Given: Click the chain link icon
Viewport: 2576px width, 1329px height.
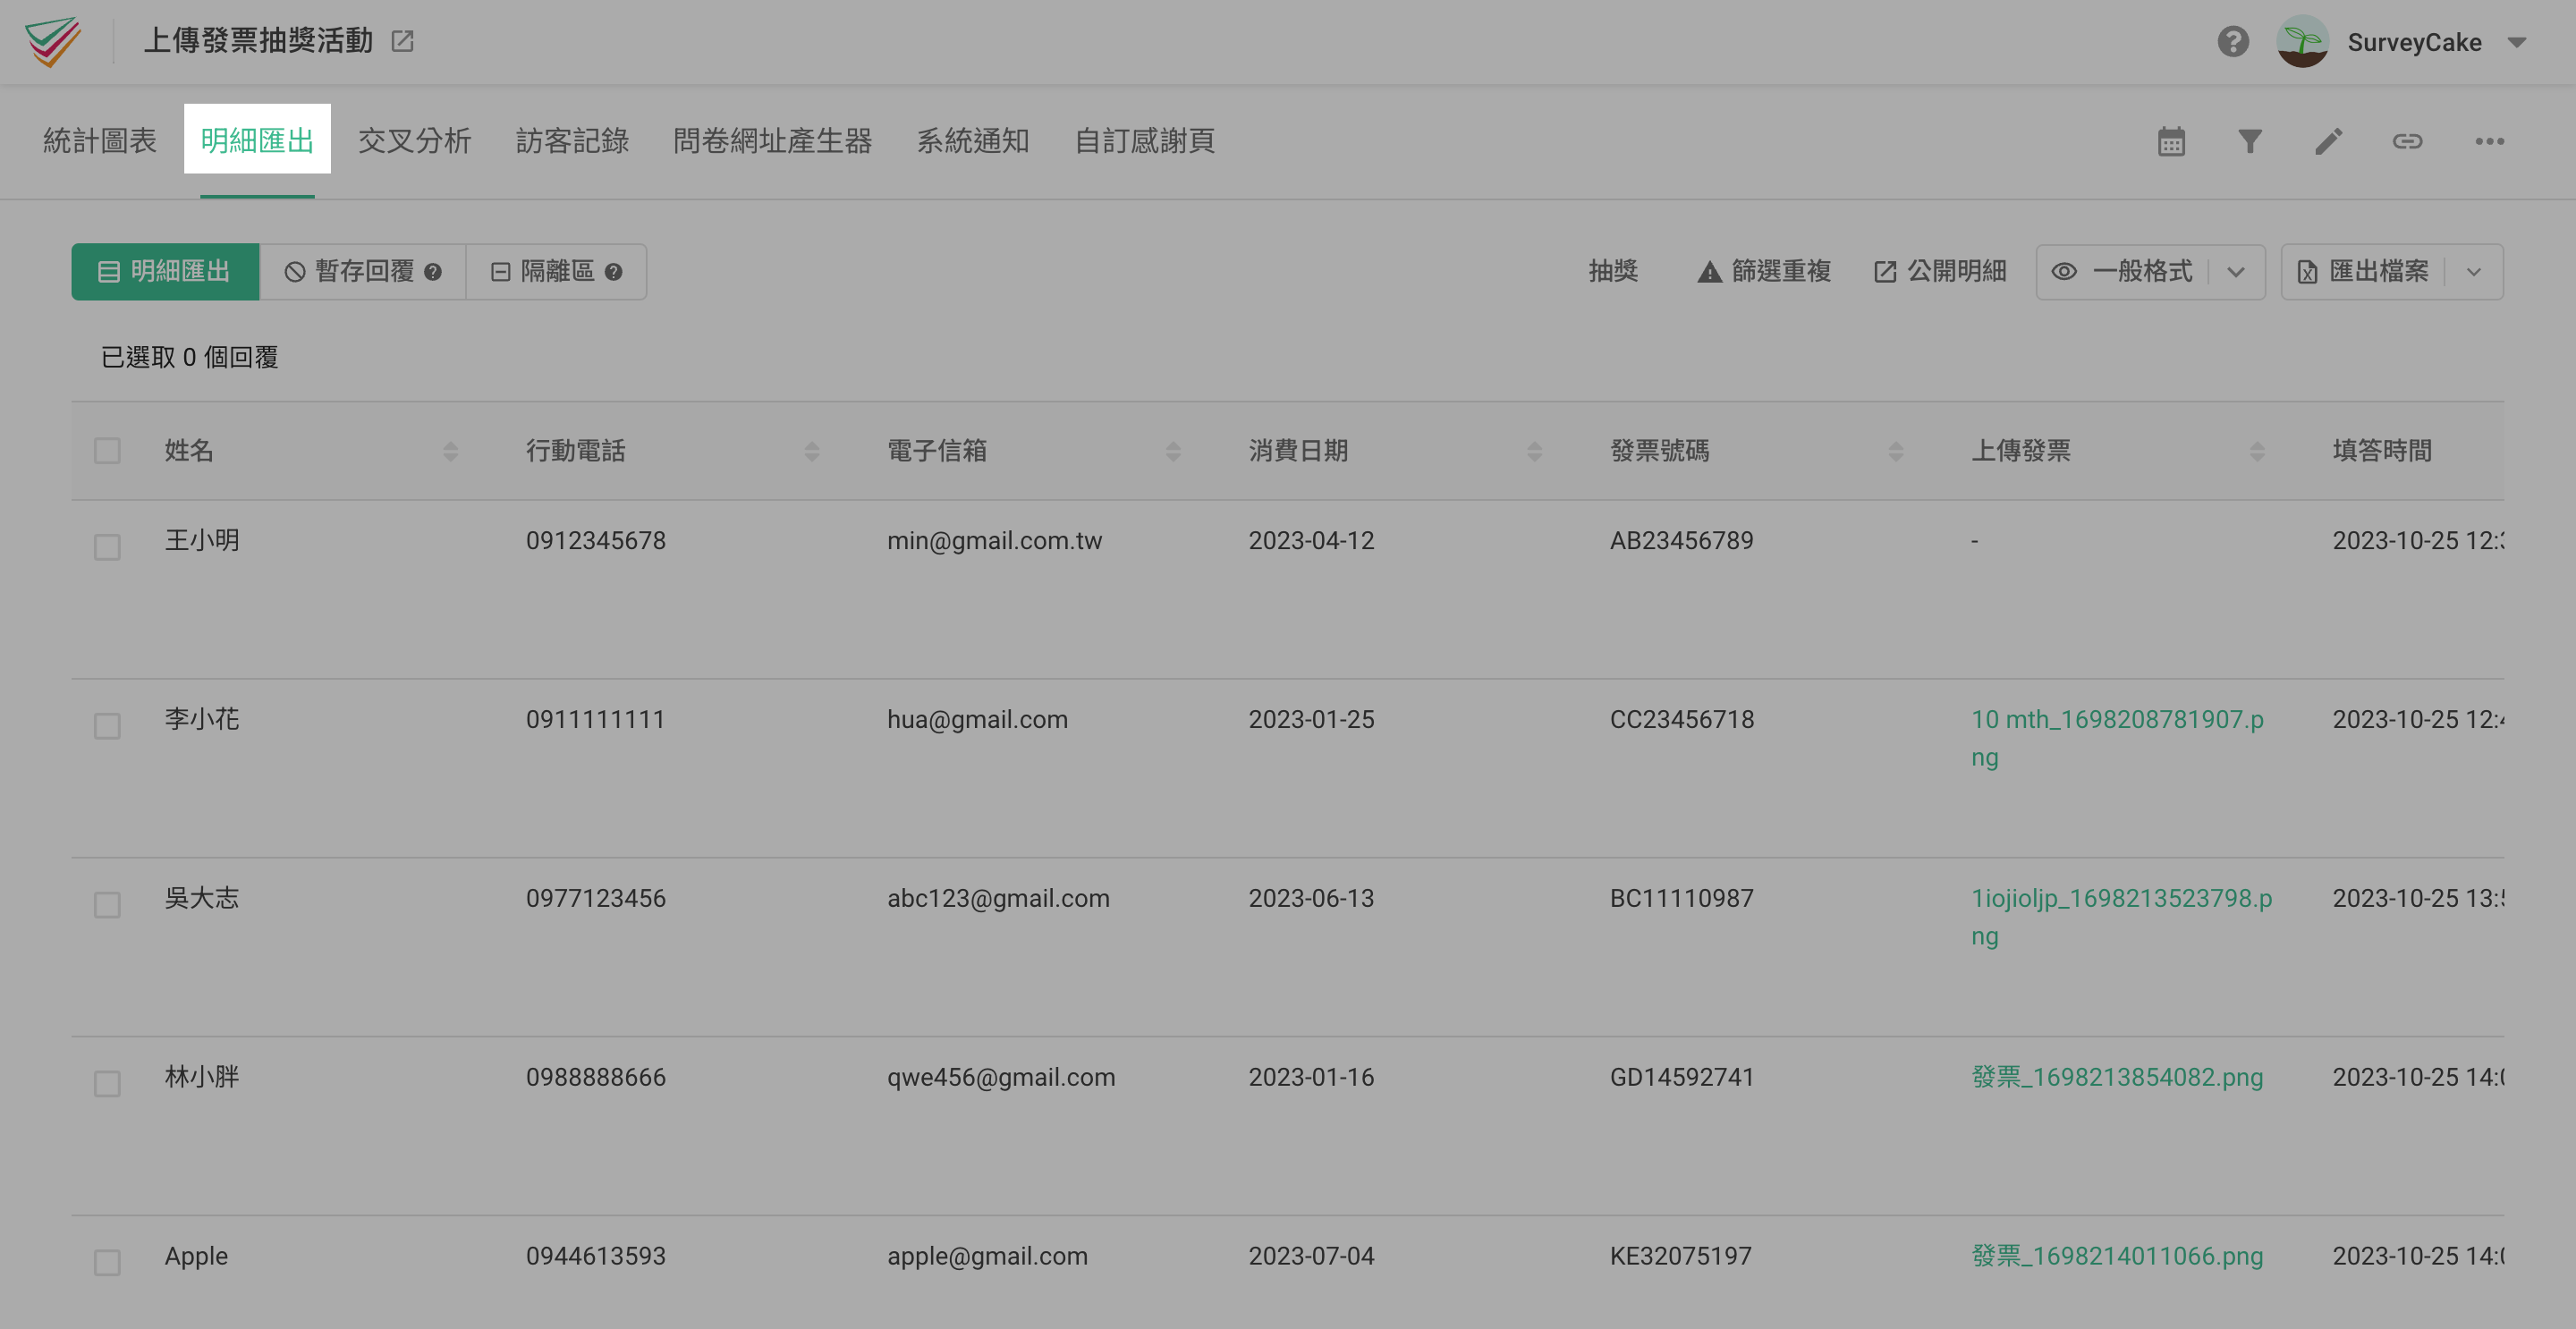Looking at the screenshot, I should [2407, 141].
